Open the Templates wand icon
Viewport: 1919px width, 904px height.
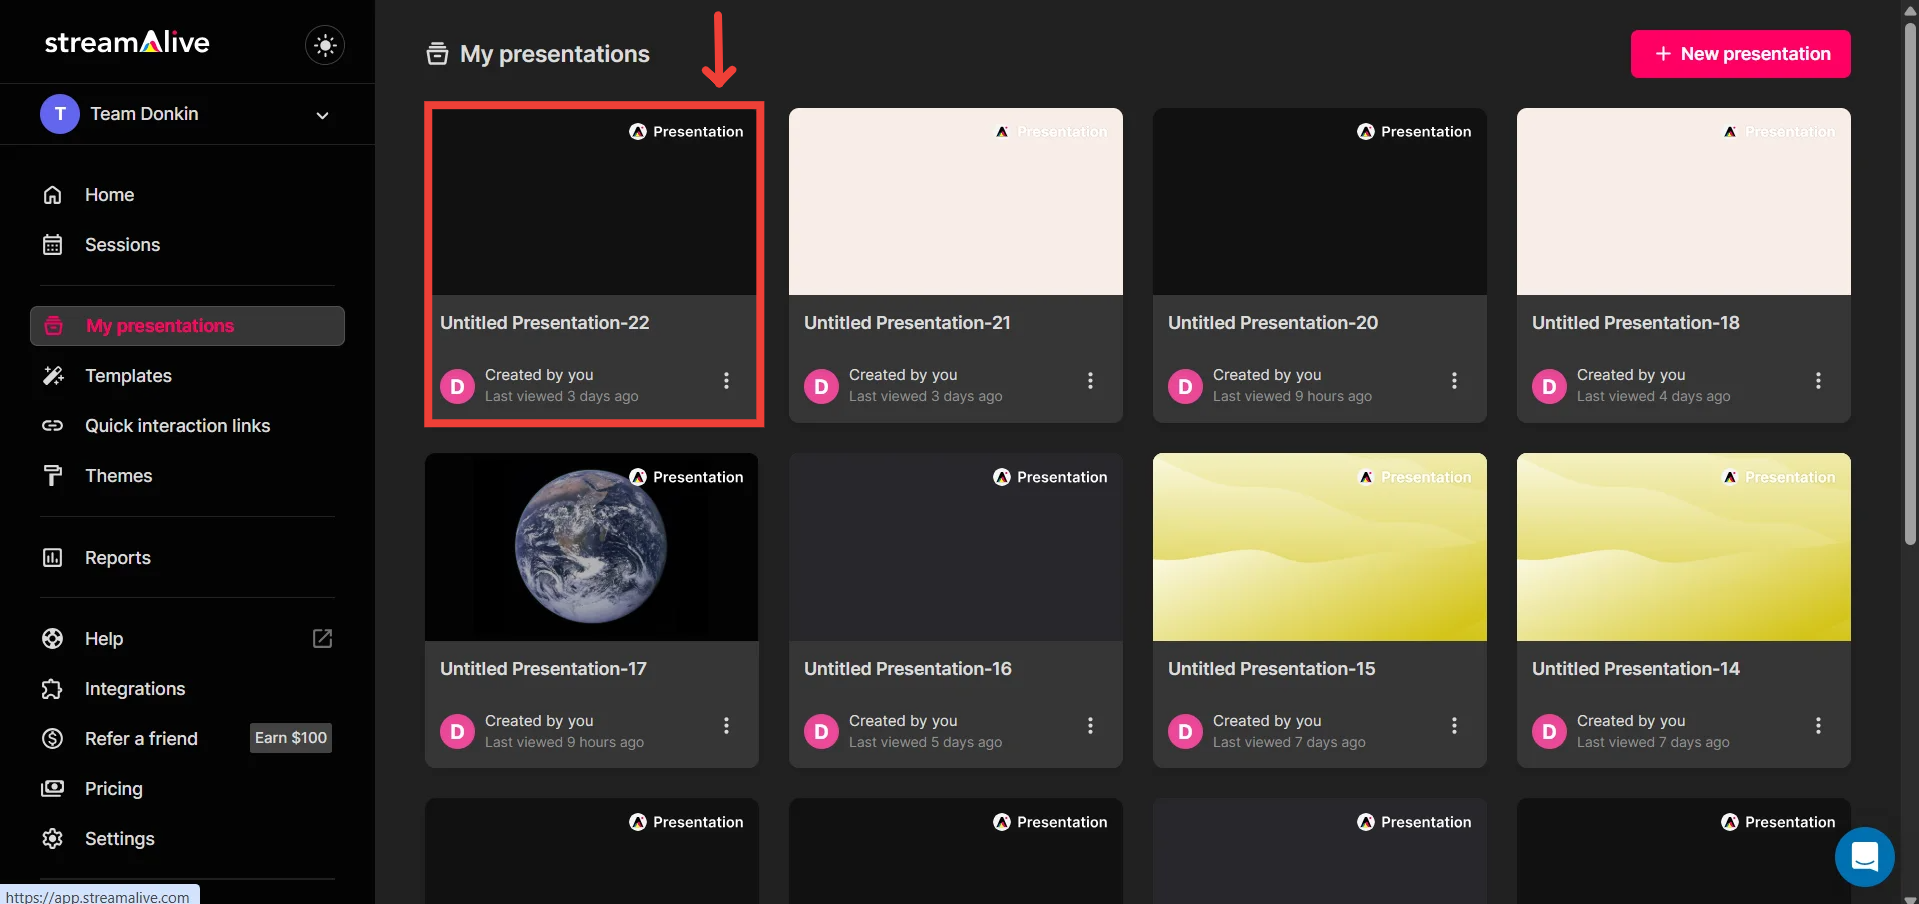click(53, 376)
